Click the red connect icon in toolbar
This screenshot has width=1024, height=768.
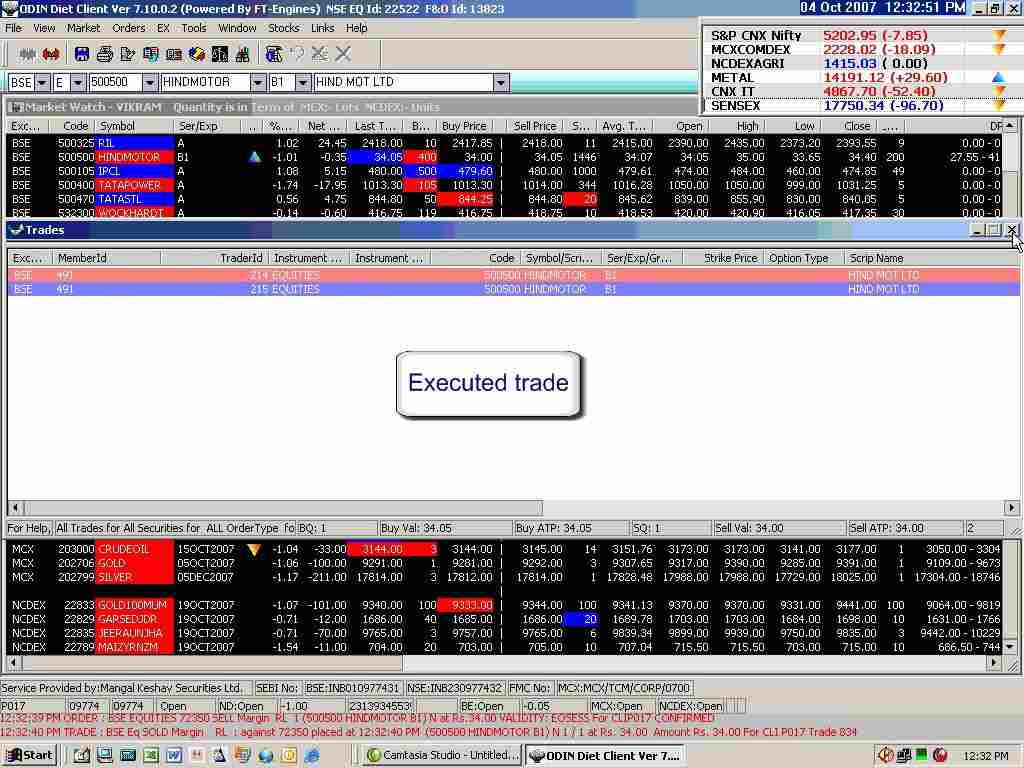(x=50, y=54)
